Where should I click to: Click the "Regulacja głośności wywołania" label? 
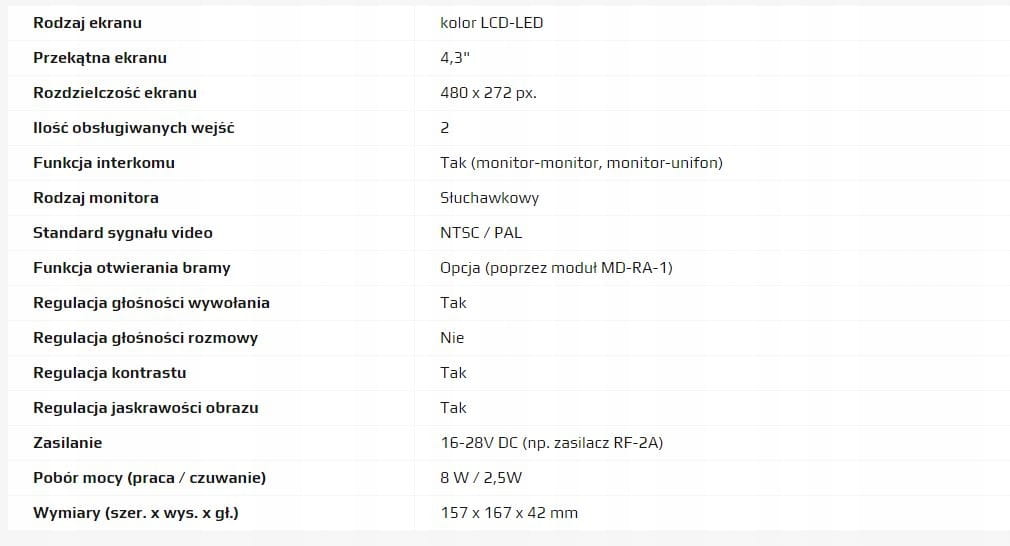[x=151, y=303]
